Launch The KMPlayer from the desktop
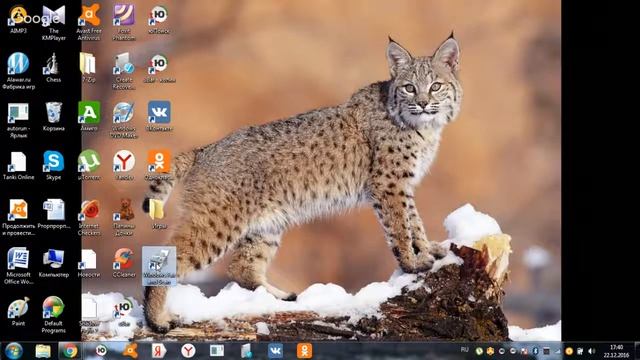Screen dimensions: 640x360 click(53, 23)
